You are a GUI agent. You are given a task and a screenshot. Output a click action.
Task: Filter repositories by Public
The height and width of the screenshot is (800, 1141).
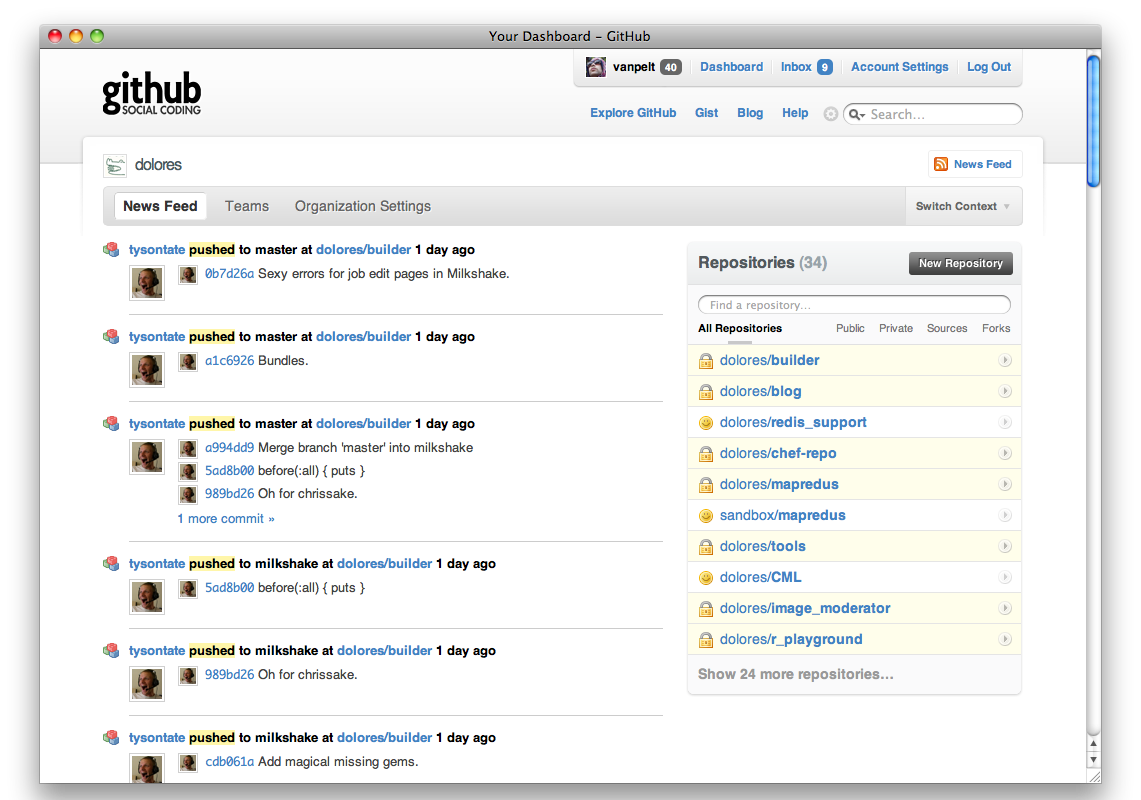pos(850,328)
